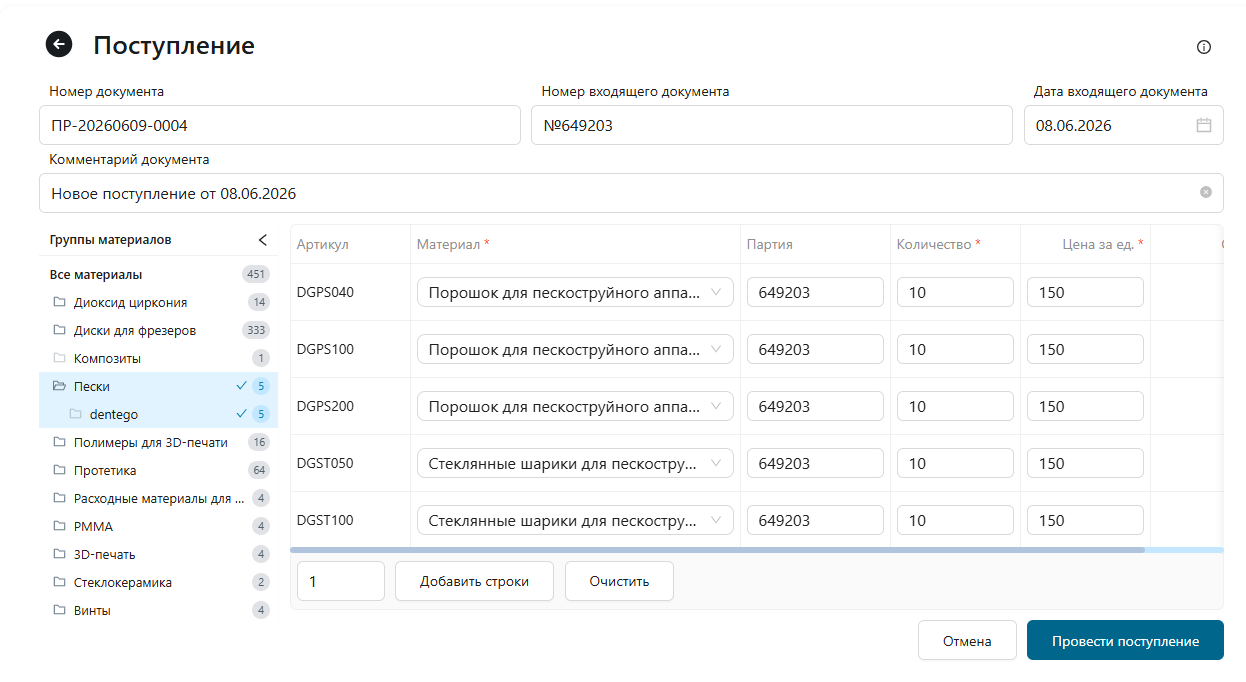This screenshot has width=1246, height=682.
Task: Open material dropdown for DGPS200
Action: pyautogui.click(x=575, y=406)
